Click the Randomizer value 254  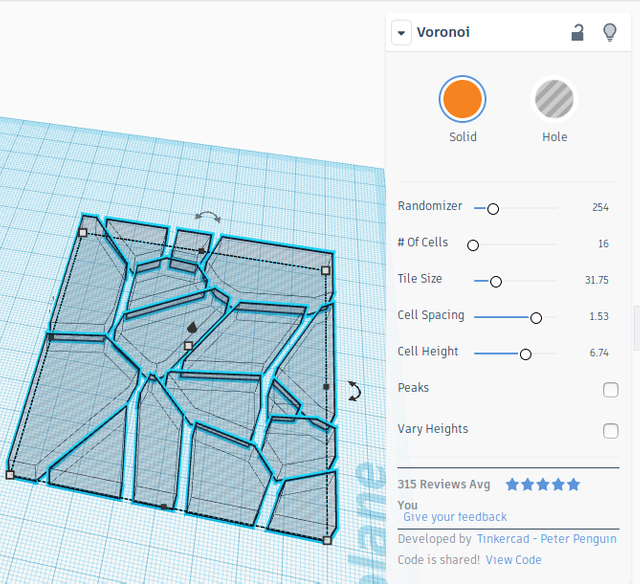[x=600, y=207]
